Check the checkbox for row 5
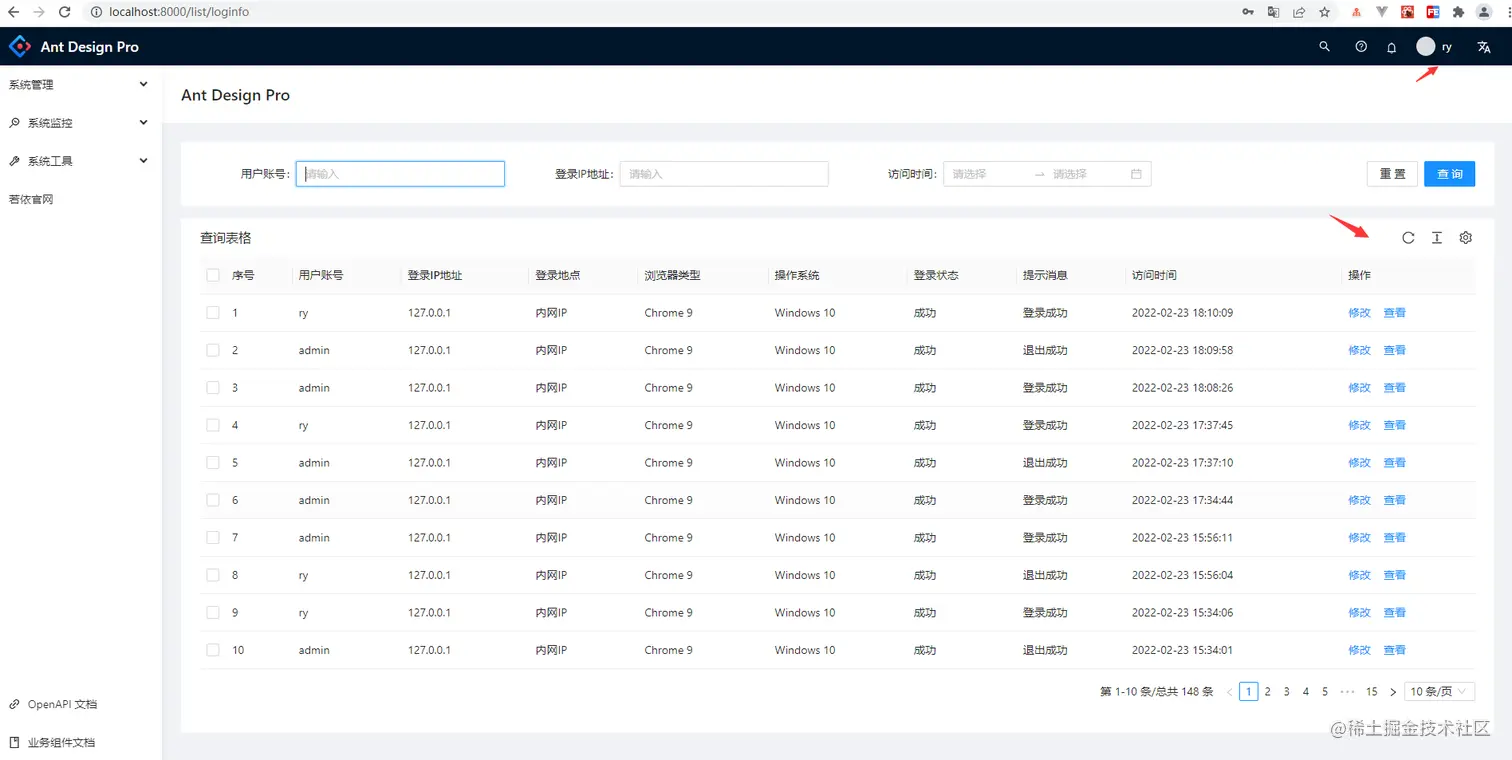 (x=213, y=463)
